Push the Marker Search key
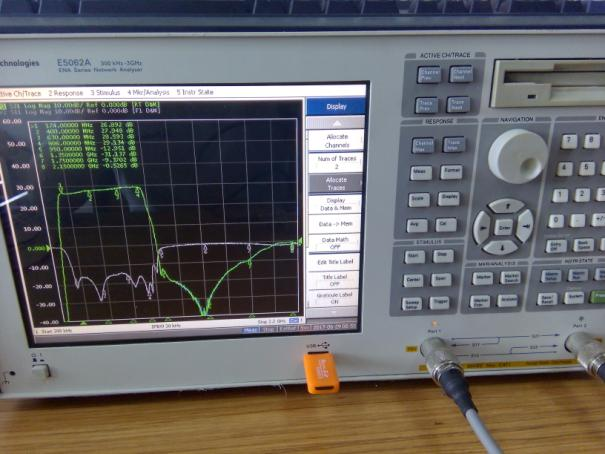The height and width of the screenshot is (454, 605). (510, 277)
